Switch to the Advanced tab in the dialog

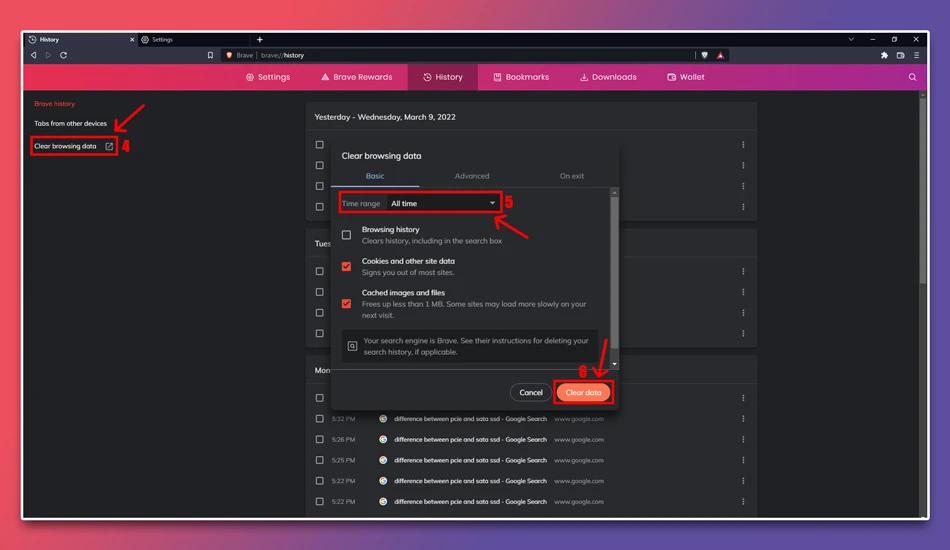(471, 176)
